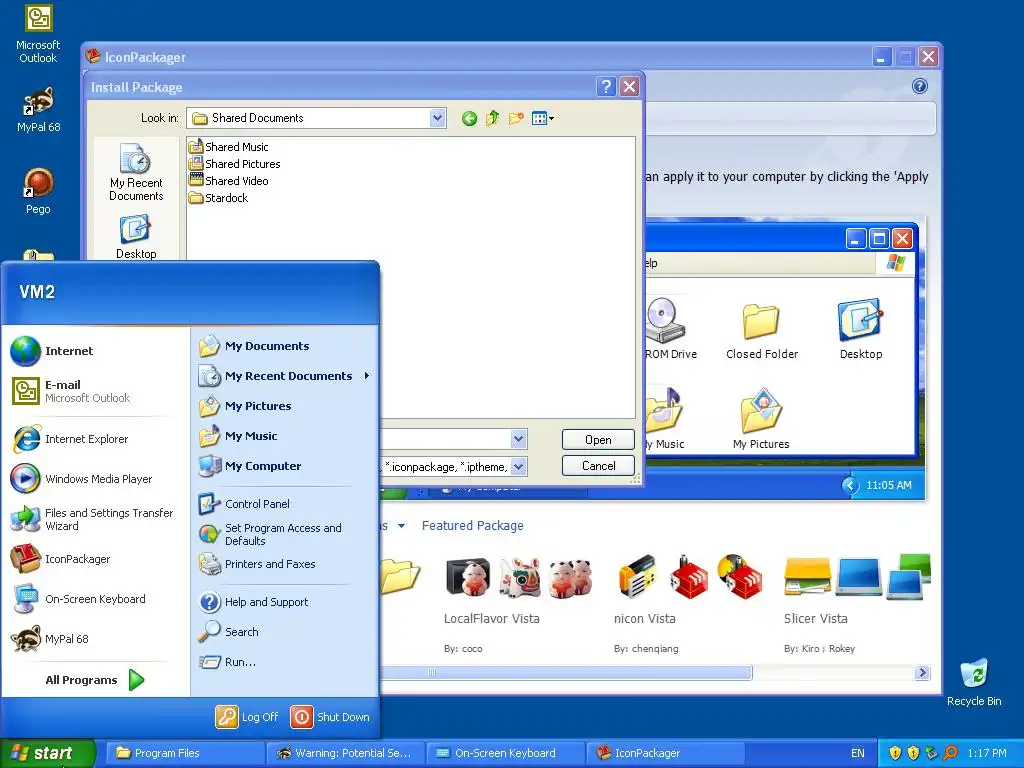Screen dimensions: 1024x768
Task: Expand All Programs list
Action: pos(94,680)
